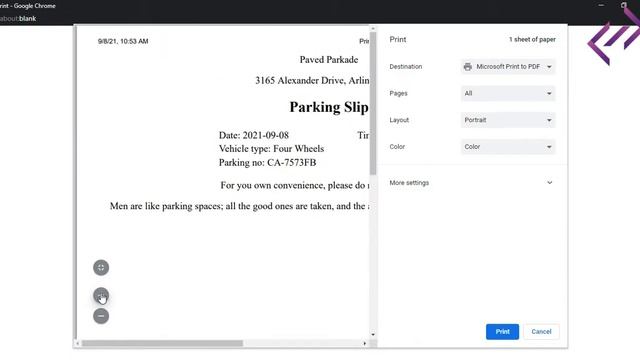Click the Paved Parkade title text

[x=329, y=60]
